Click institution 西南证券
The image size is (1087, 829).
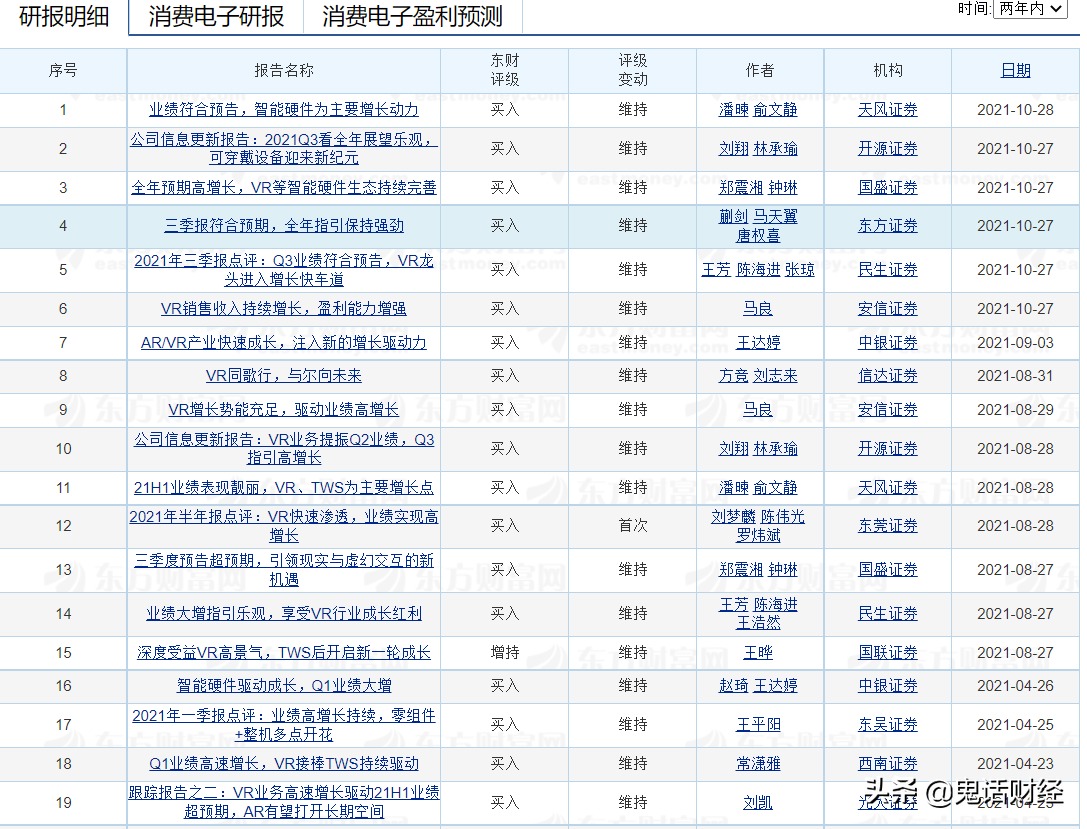tap(888, 764)
